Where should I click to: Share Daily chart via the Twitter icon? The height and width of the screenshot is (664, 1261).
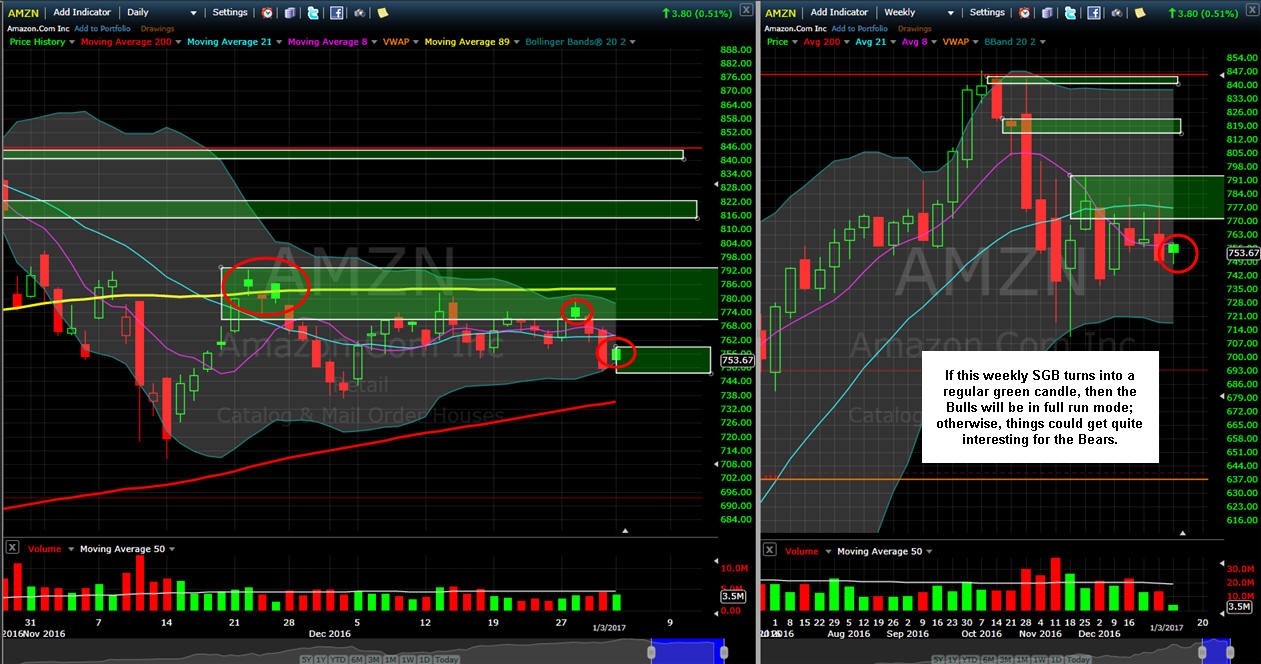(313, 13)
